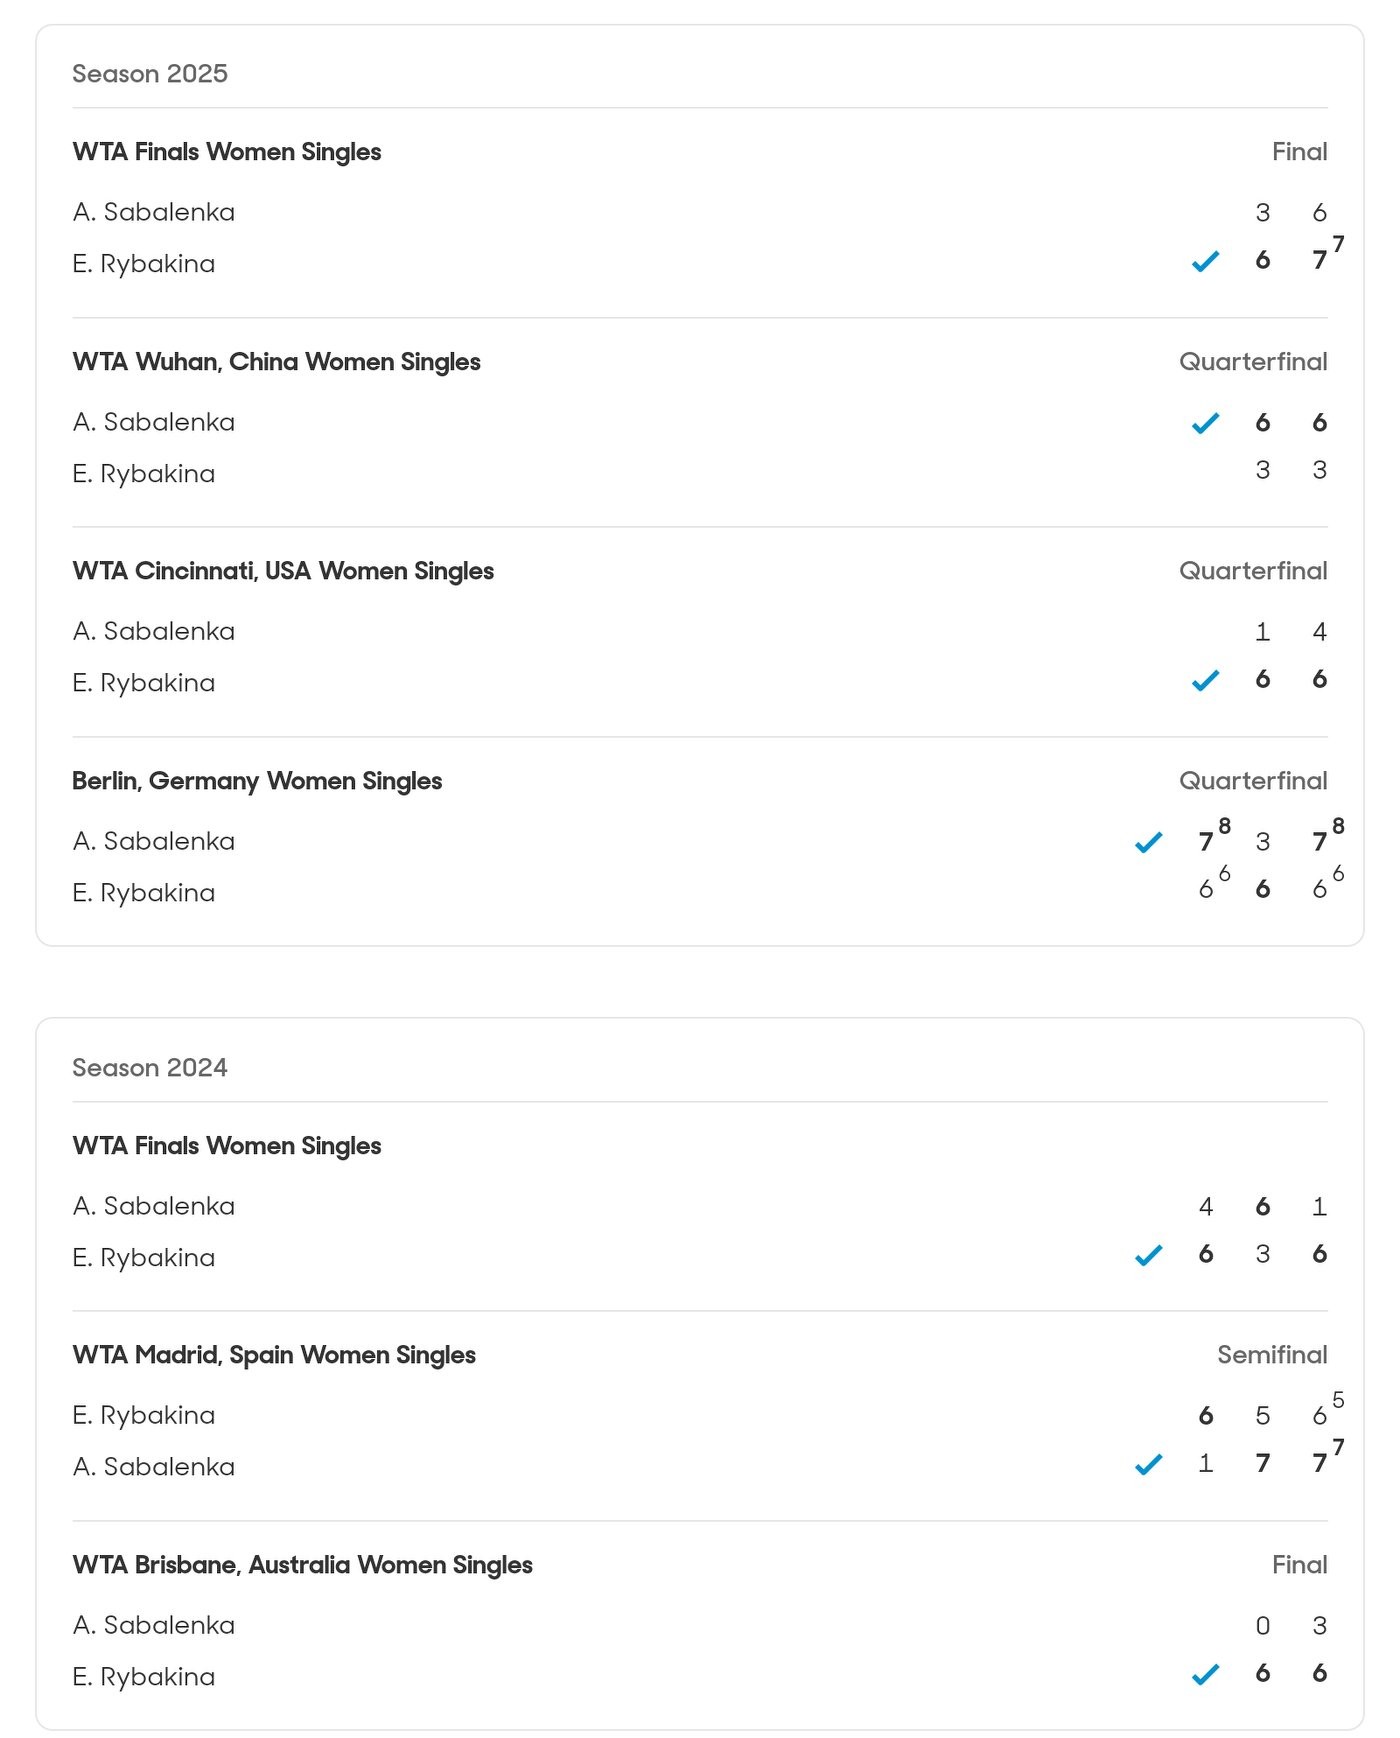Screen dimensions: 1400x1738
Task: Click the Semifinal round label for Madrid
Action: pyautogui.click(x=1272, y=1355)
